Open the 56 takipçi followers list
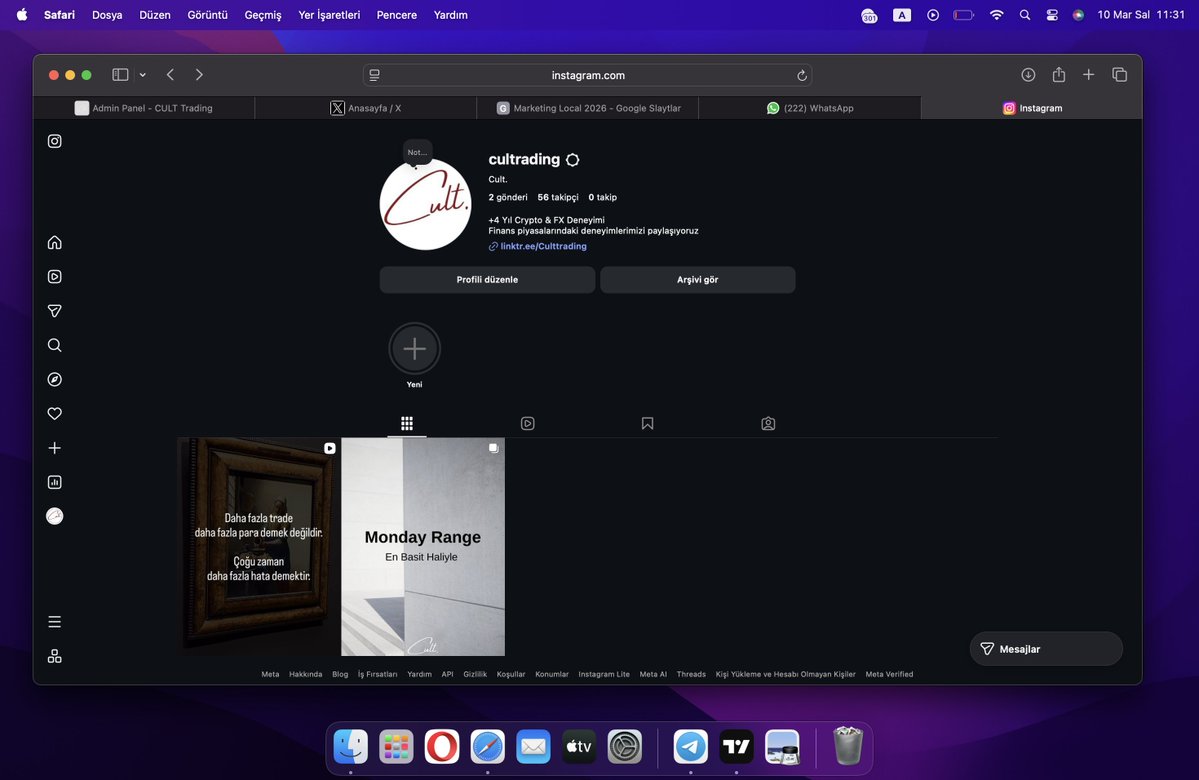This screenshot has height=780, width=1199. [x=557, y=197]
